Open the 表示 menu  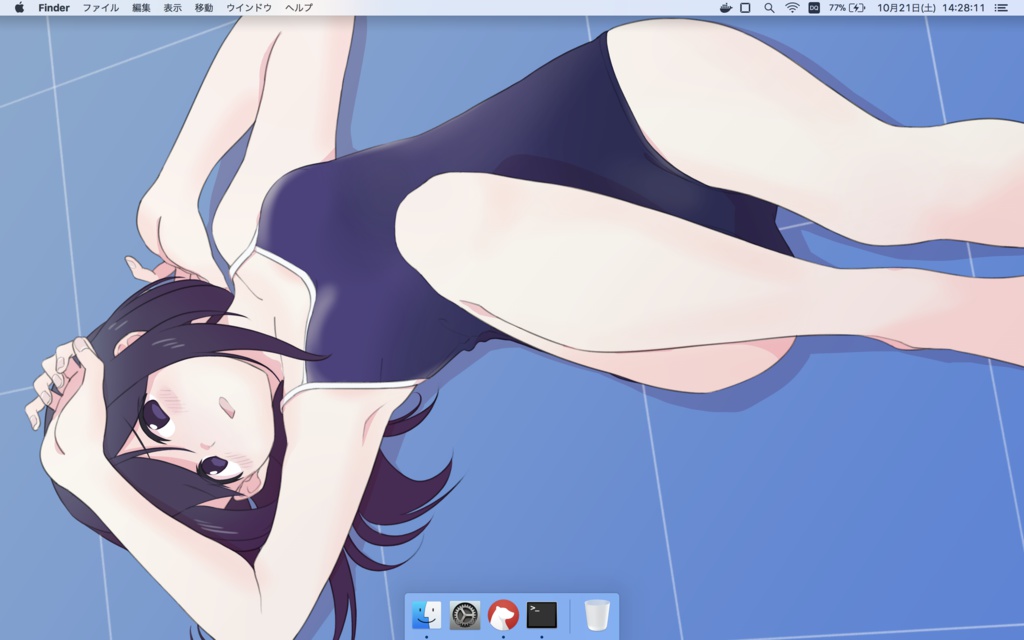click(172, 8)
